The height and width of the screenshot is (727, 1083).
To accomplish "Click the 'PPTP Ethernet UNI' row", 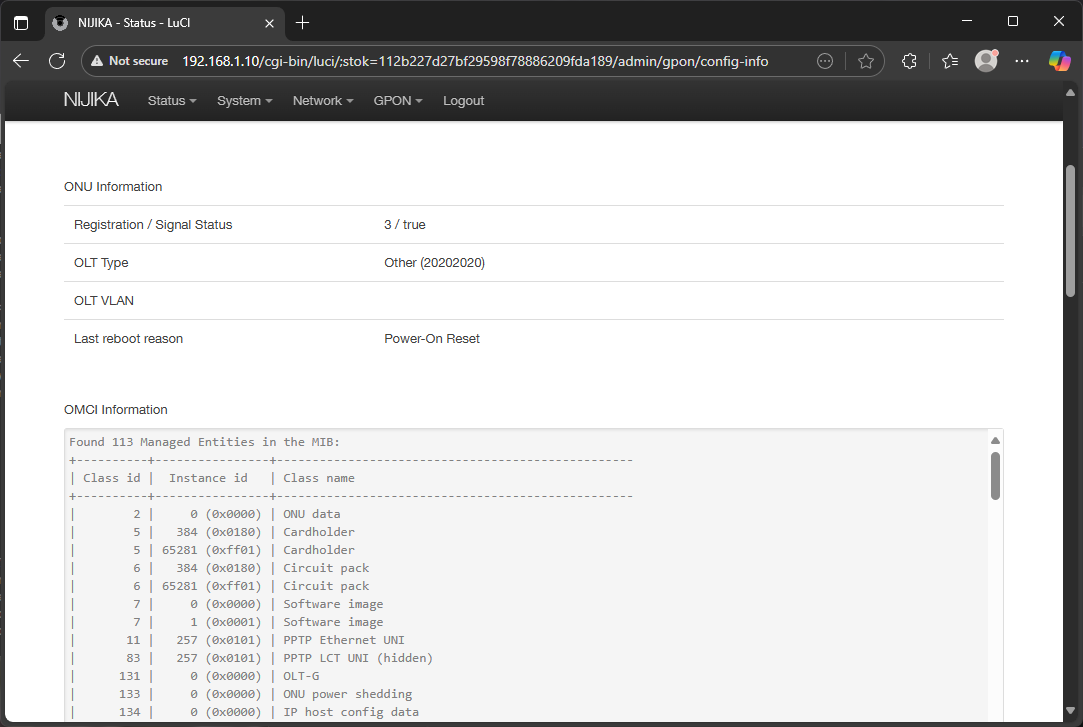I will tap(238, 640).
